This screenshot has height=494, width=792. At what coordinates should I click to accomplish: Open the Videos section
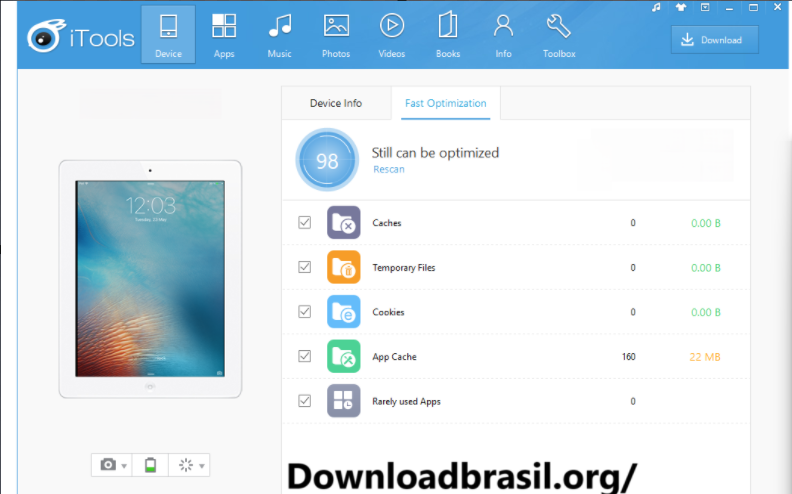391,34
